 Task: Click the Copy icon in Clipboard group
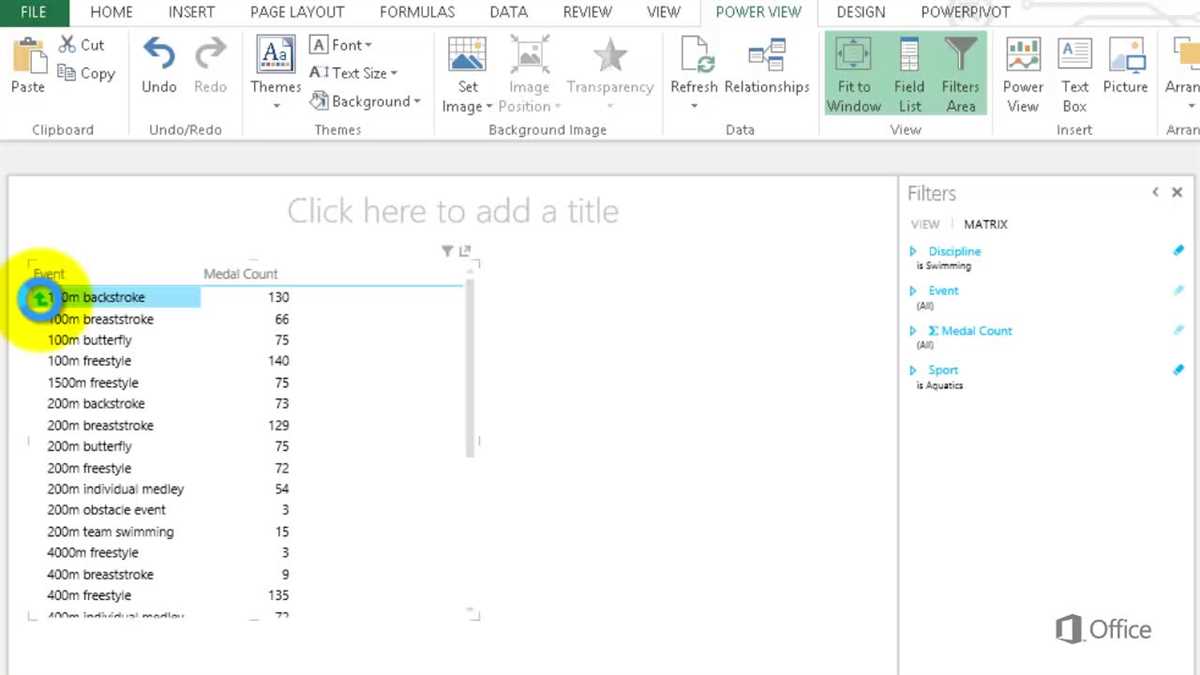click(x=85, y=73)
